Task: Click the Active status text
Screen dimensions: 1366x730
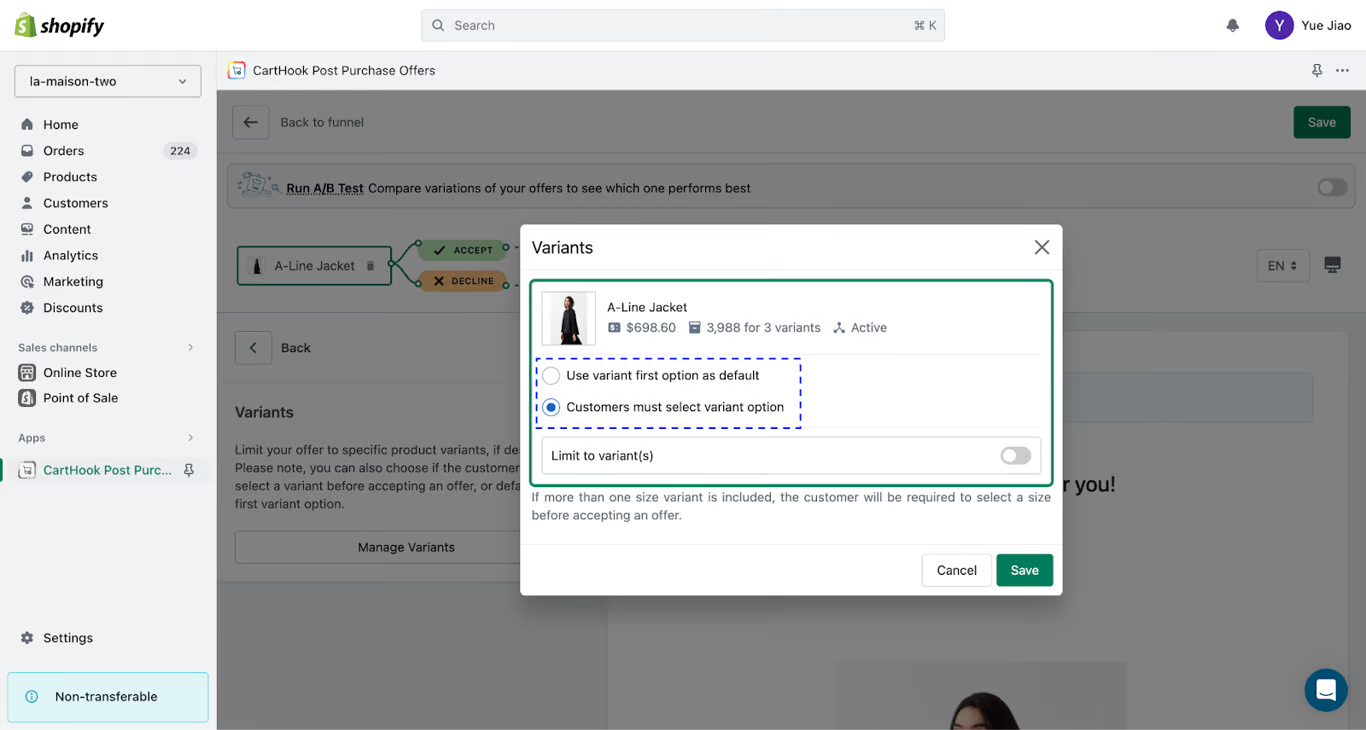Action: [x=868, y=328]
